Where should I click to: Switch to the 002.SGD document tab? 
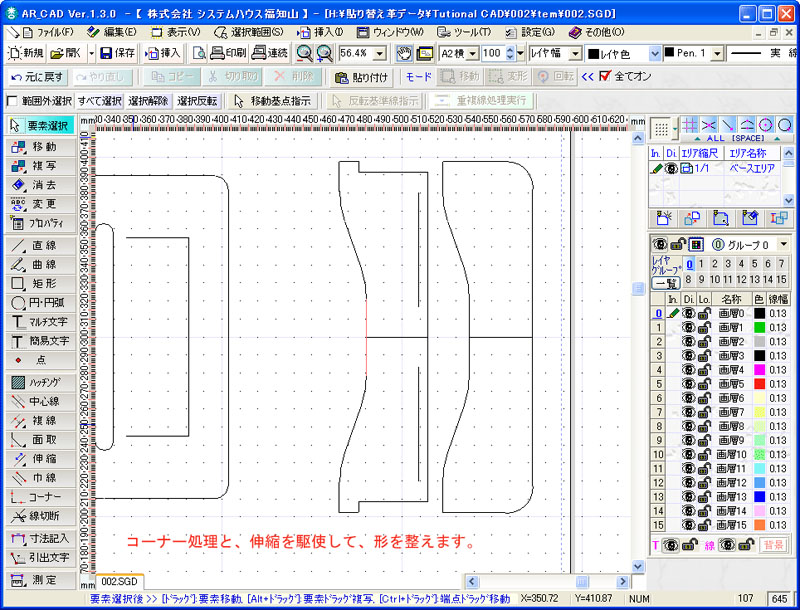coord(119,581)
